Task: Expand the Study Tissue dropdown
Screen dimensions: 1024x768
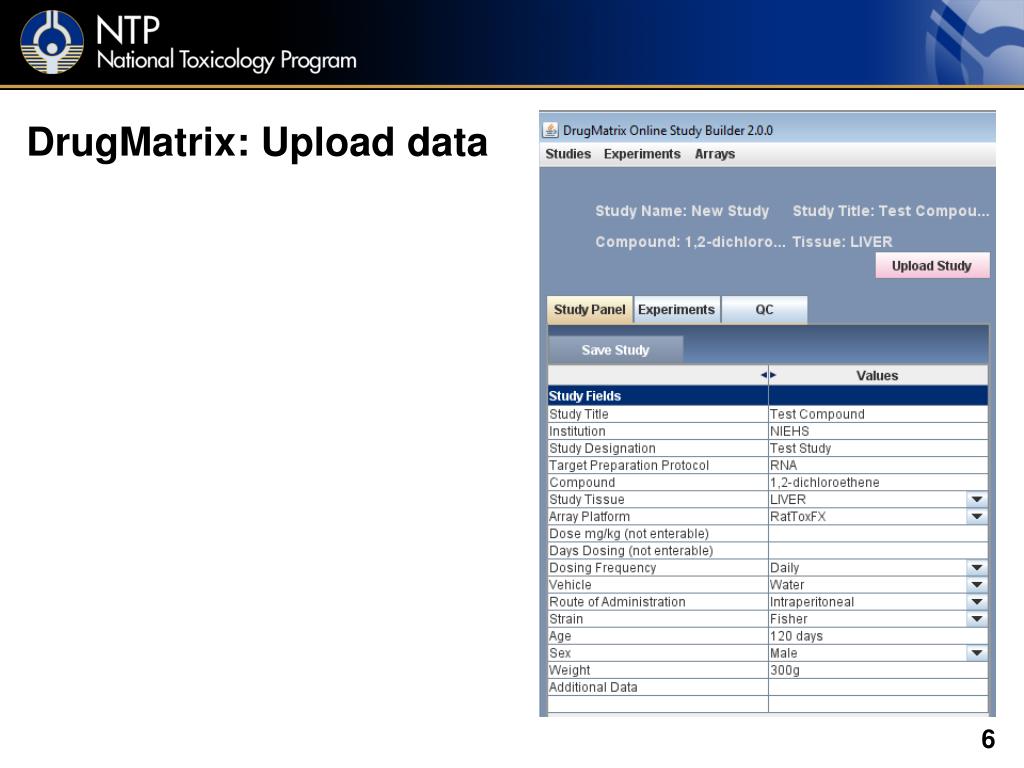Action: tap(976, 500)
